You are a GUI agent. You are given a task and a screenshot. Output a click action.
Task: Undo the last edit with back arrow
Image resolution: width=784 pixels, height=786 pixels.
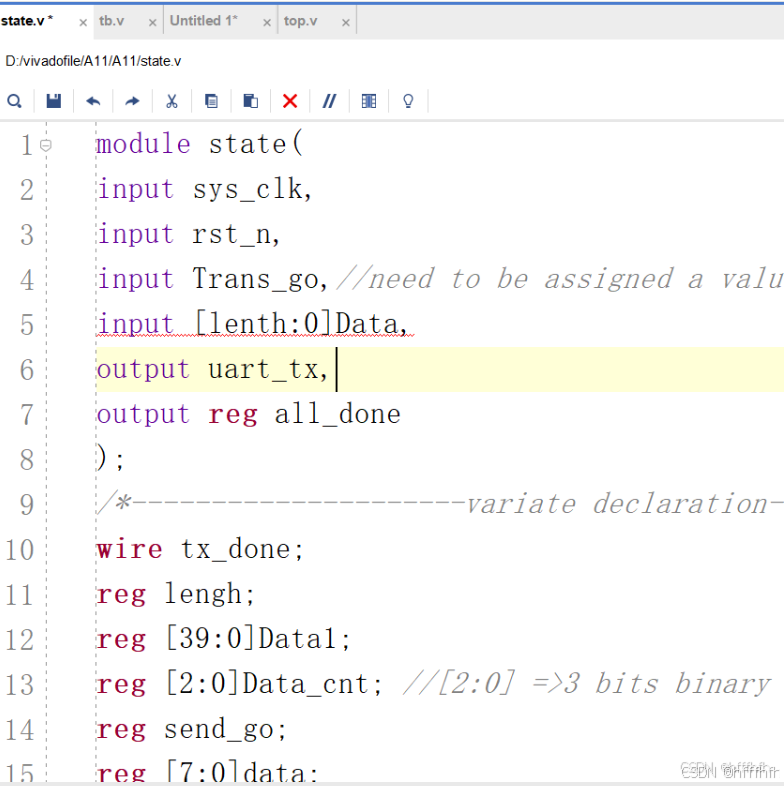click(x=93, y=102)
